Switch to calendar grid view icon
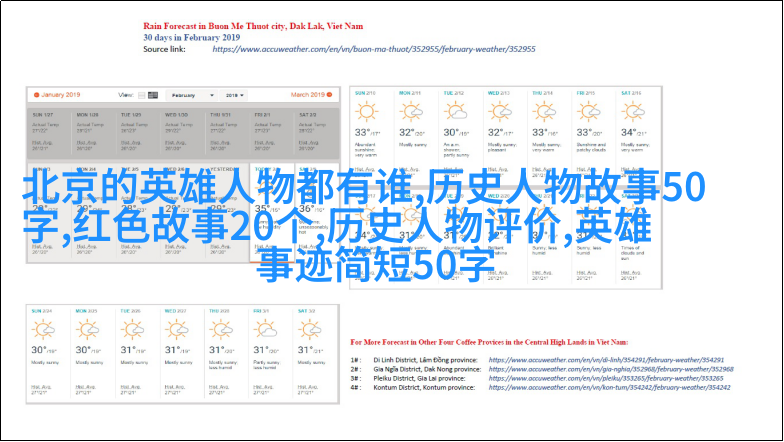Viewport: 784px width, 442px height. [153, 95]
